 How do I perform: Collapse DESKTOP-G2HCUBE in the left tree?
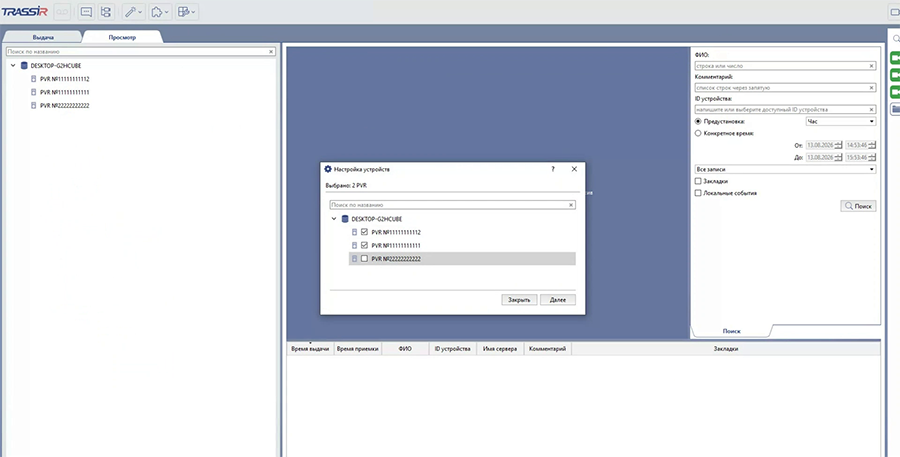[x=13, y=65]
